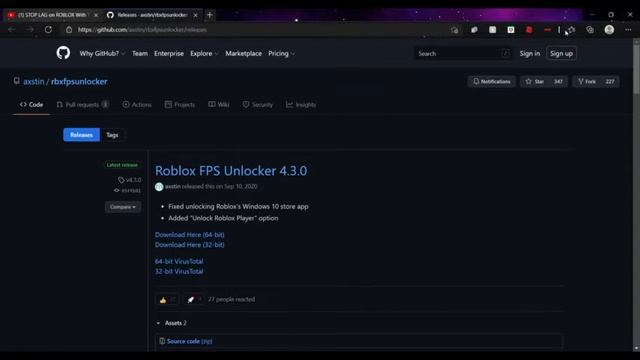The height and width of the screenshot is (360, 640).
Task: Go back with the browser back arrow
Action: [11, 29]
